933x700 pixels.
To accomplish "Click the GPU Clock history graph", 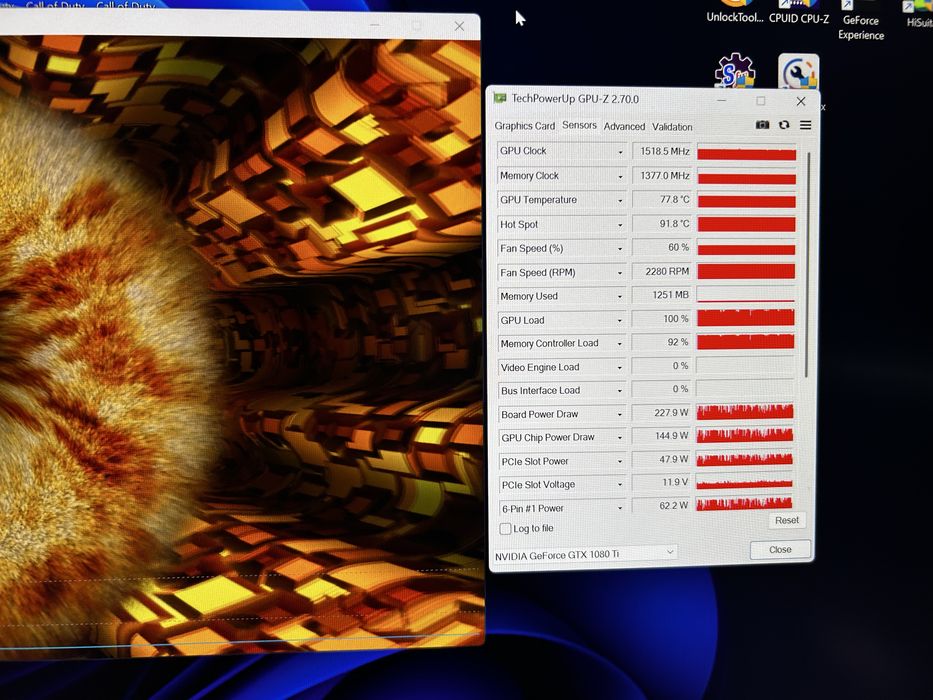I will tap(746, 154).
